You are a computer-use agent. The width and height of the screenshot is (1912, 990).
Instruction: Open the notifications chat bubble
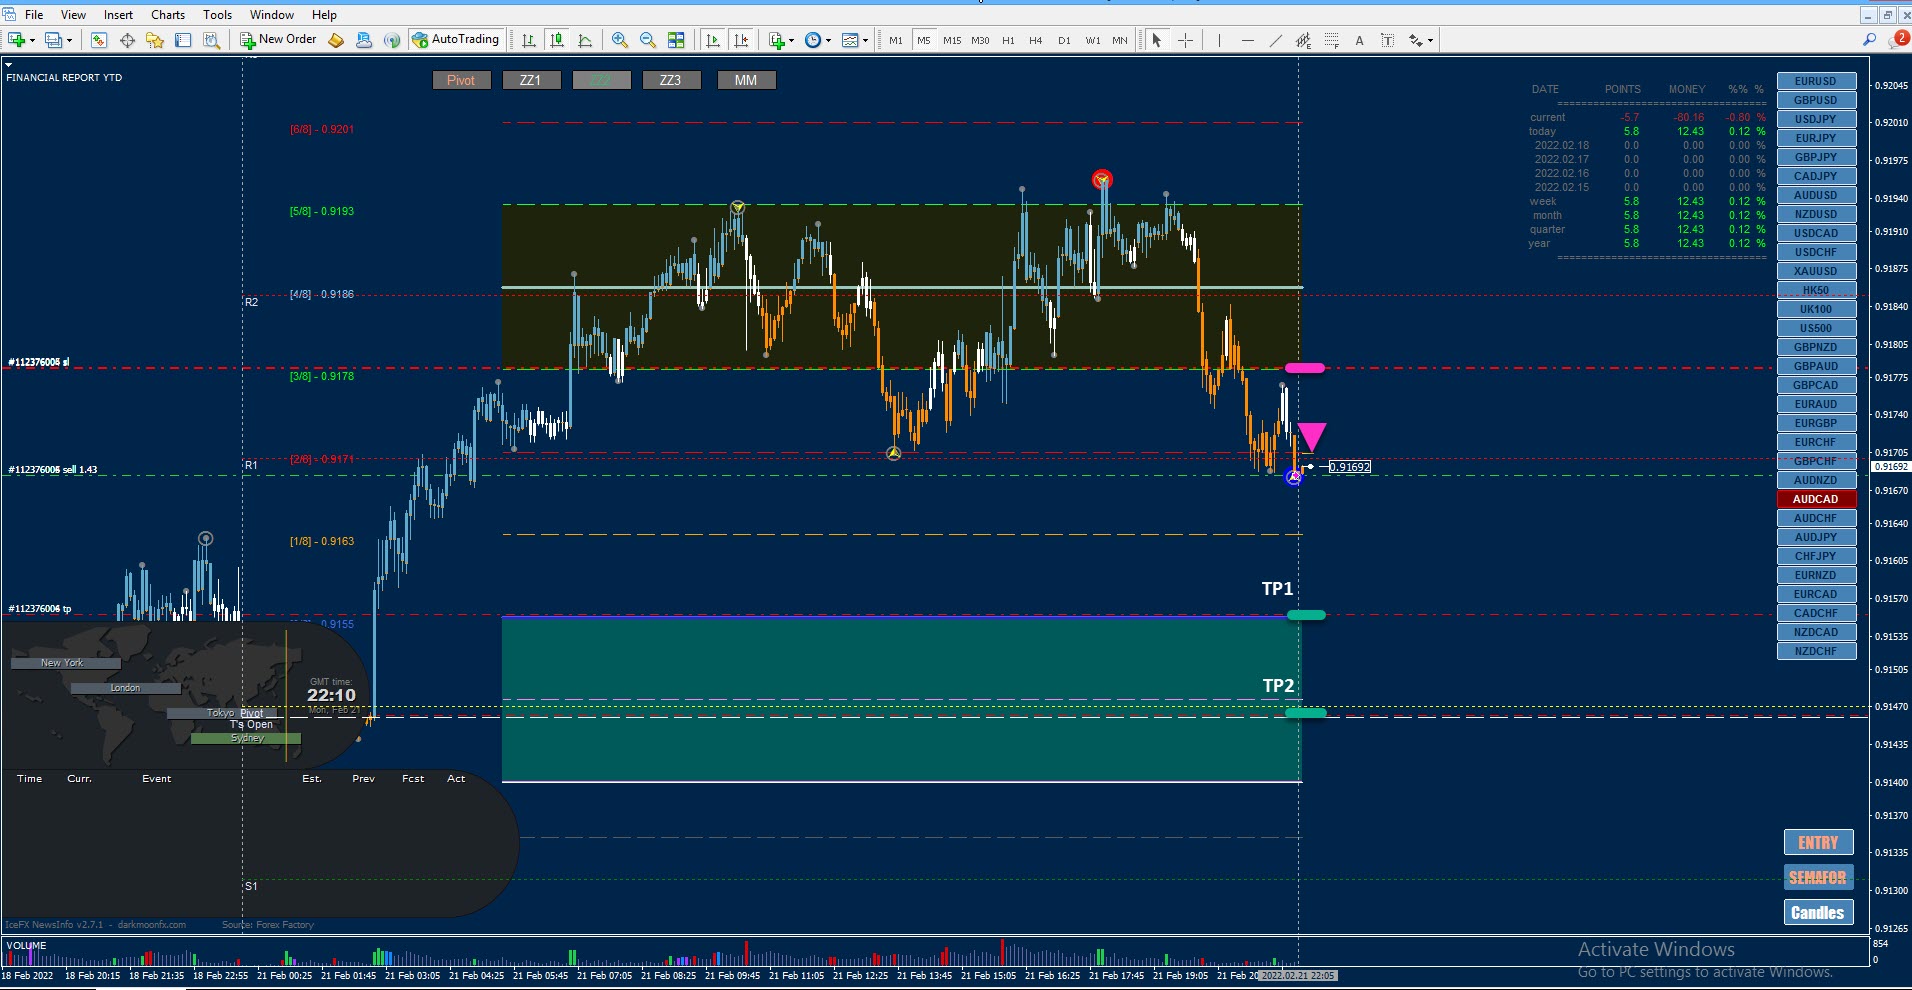[x=1897, y=40]
